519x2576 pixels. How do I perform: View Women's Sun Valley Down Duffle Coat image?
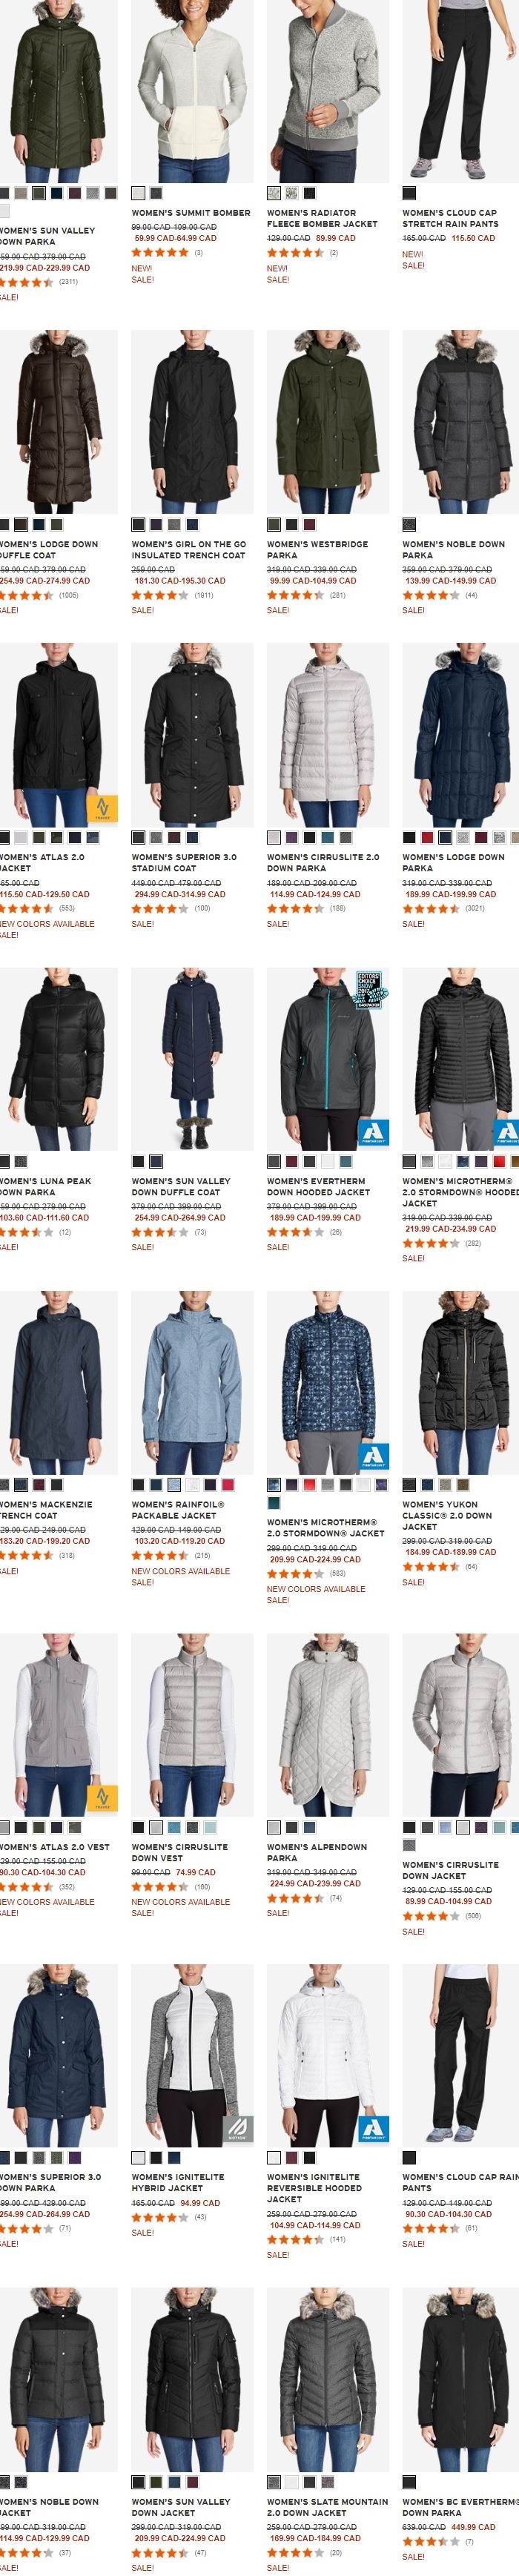(190, 1059)
